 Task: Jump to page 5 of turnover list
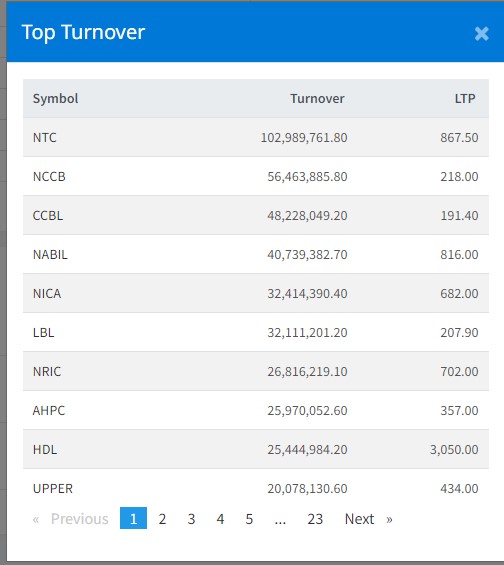point(249,519)
